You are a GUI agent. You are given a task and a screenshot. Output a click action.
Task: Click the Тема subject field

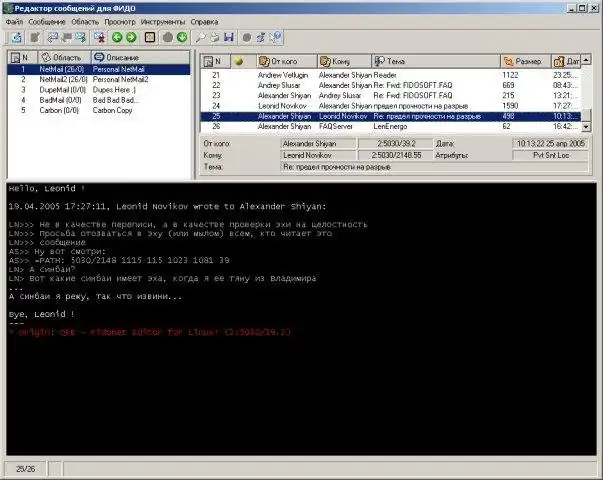434,167
